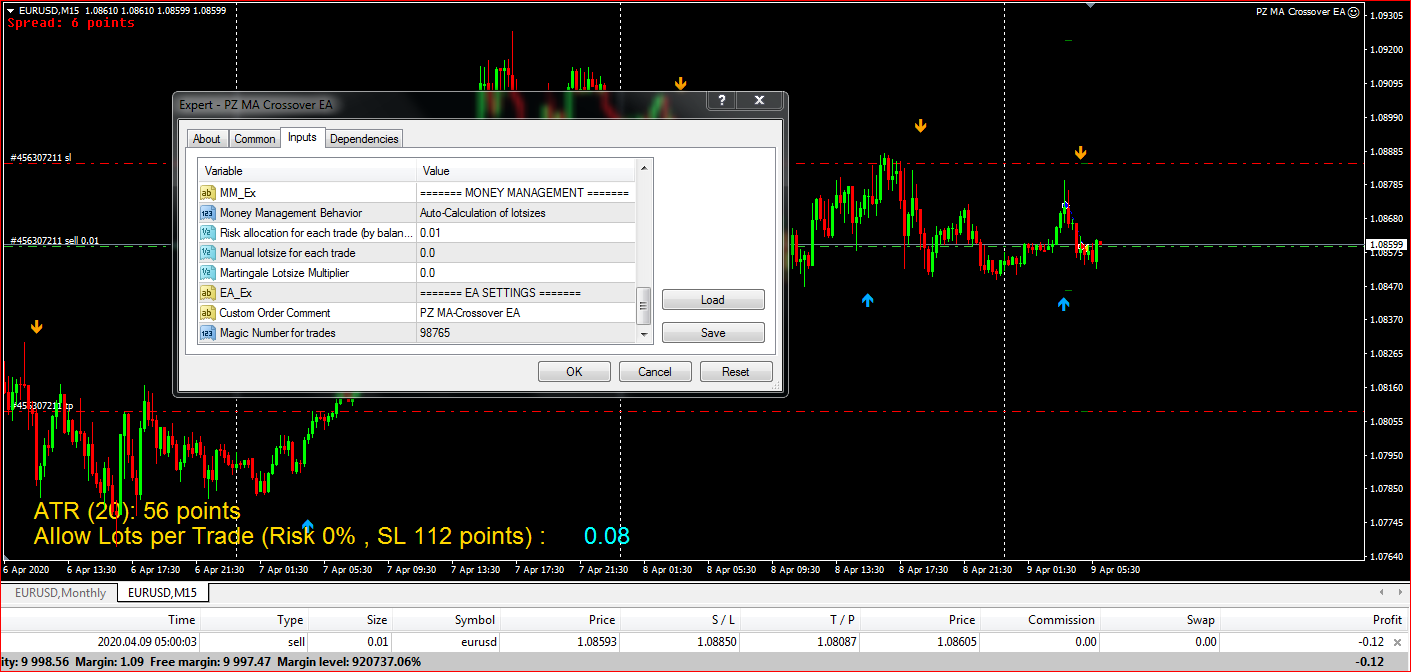Open the EURUSD,M15 chart header triangle menu

tap(10, 10)
